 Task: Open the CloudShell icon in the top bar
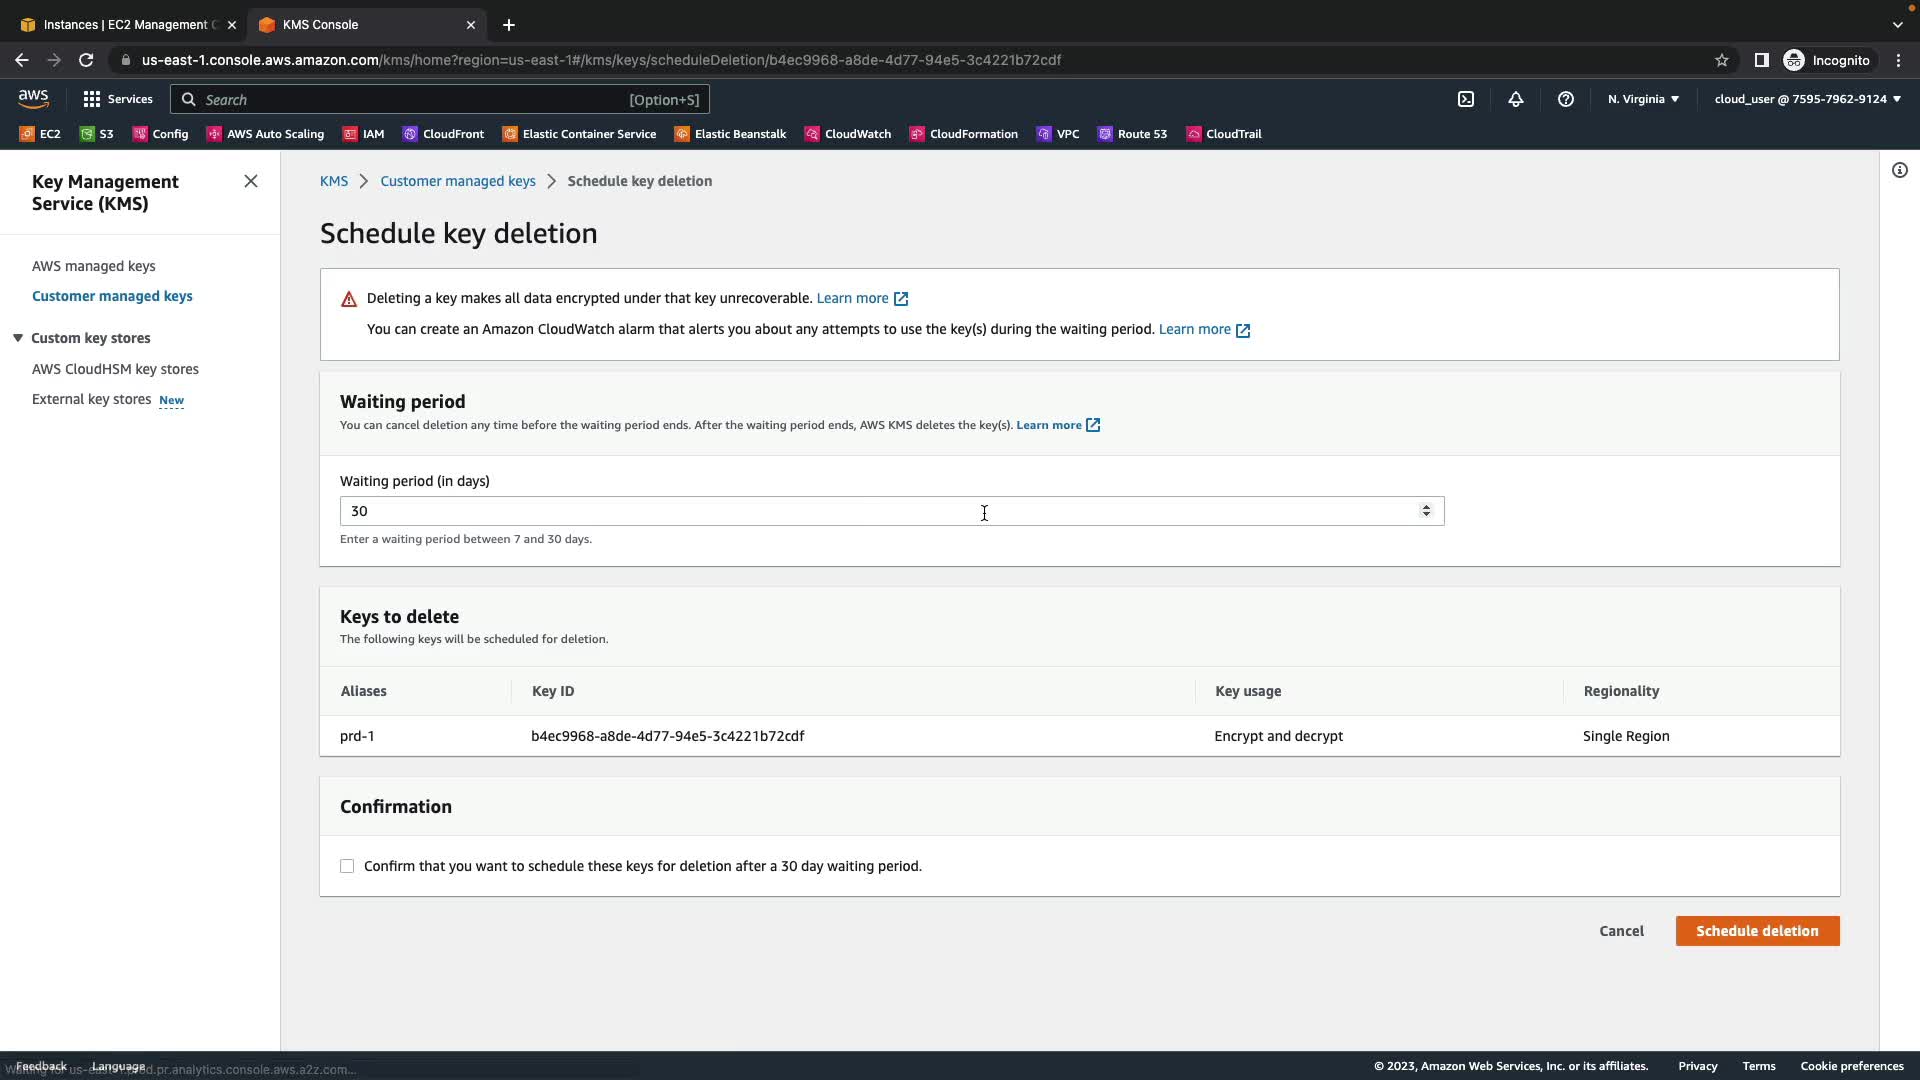pyautogui.click(x=1466, y=99)
